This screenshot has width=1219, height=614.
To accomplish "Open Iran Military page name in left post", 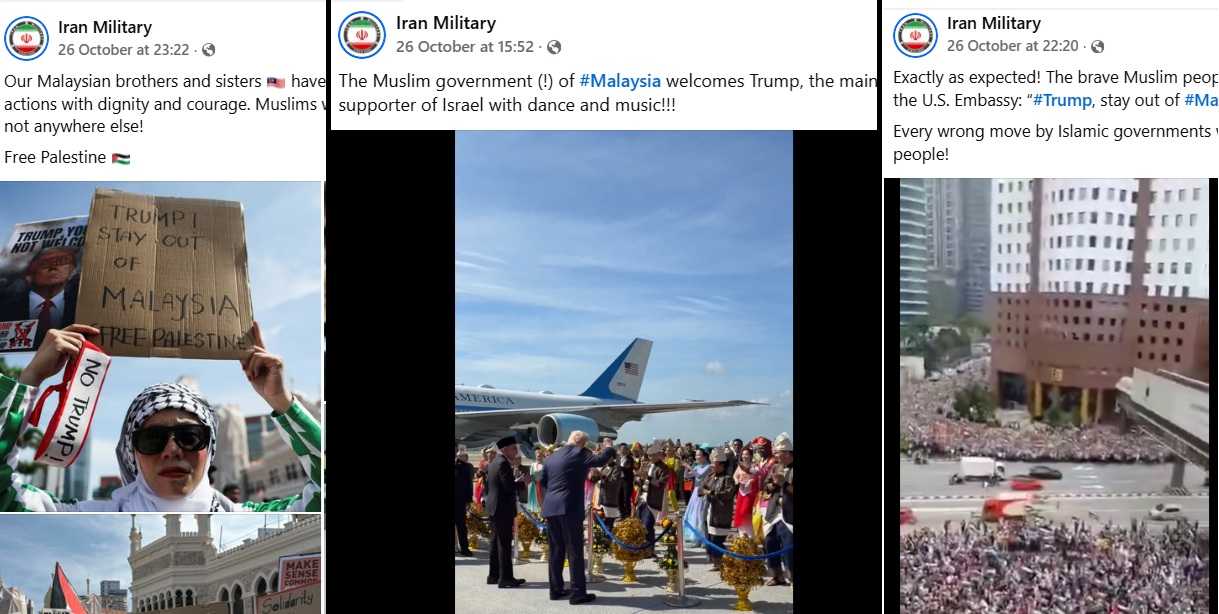I will coord(105,27).
